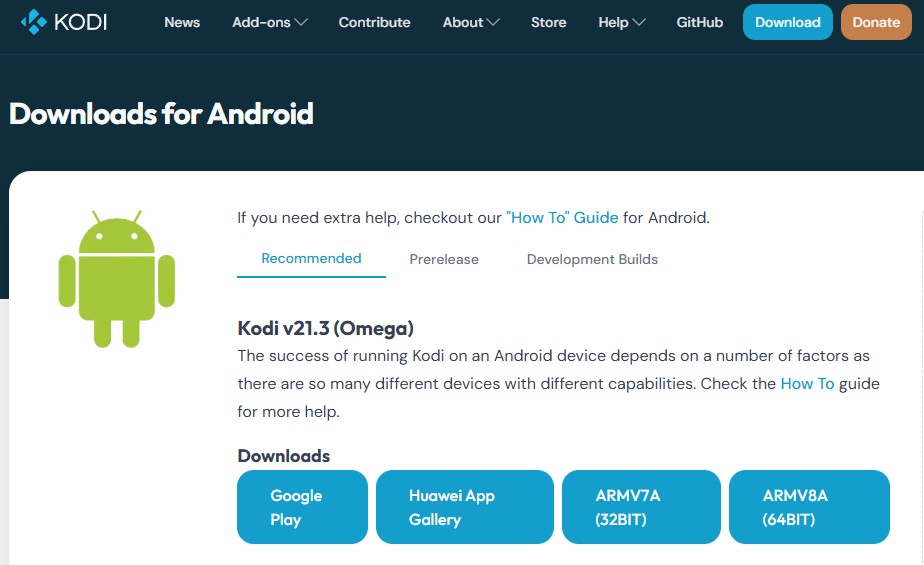The width and height of the screenshot is (924, 565).
Task: Click the Downloads for Android heading
Action: click(161, 114)
